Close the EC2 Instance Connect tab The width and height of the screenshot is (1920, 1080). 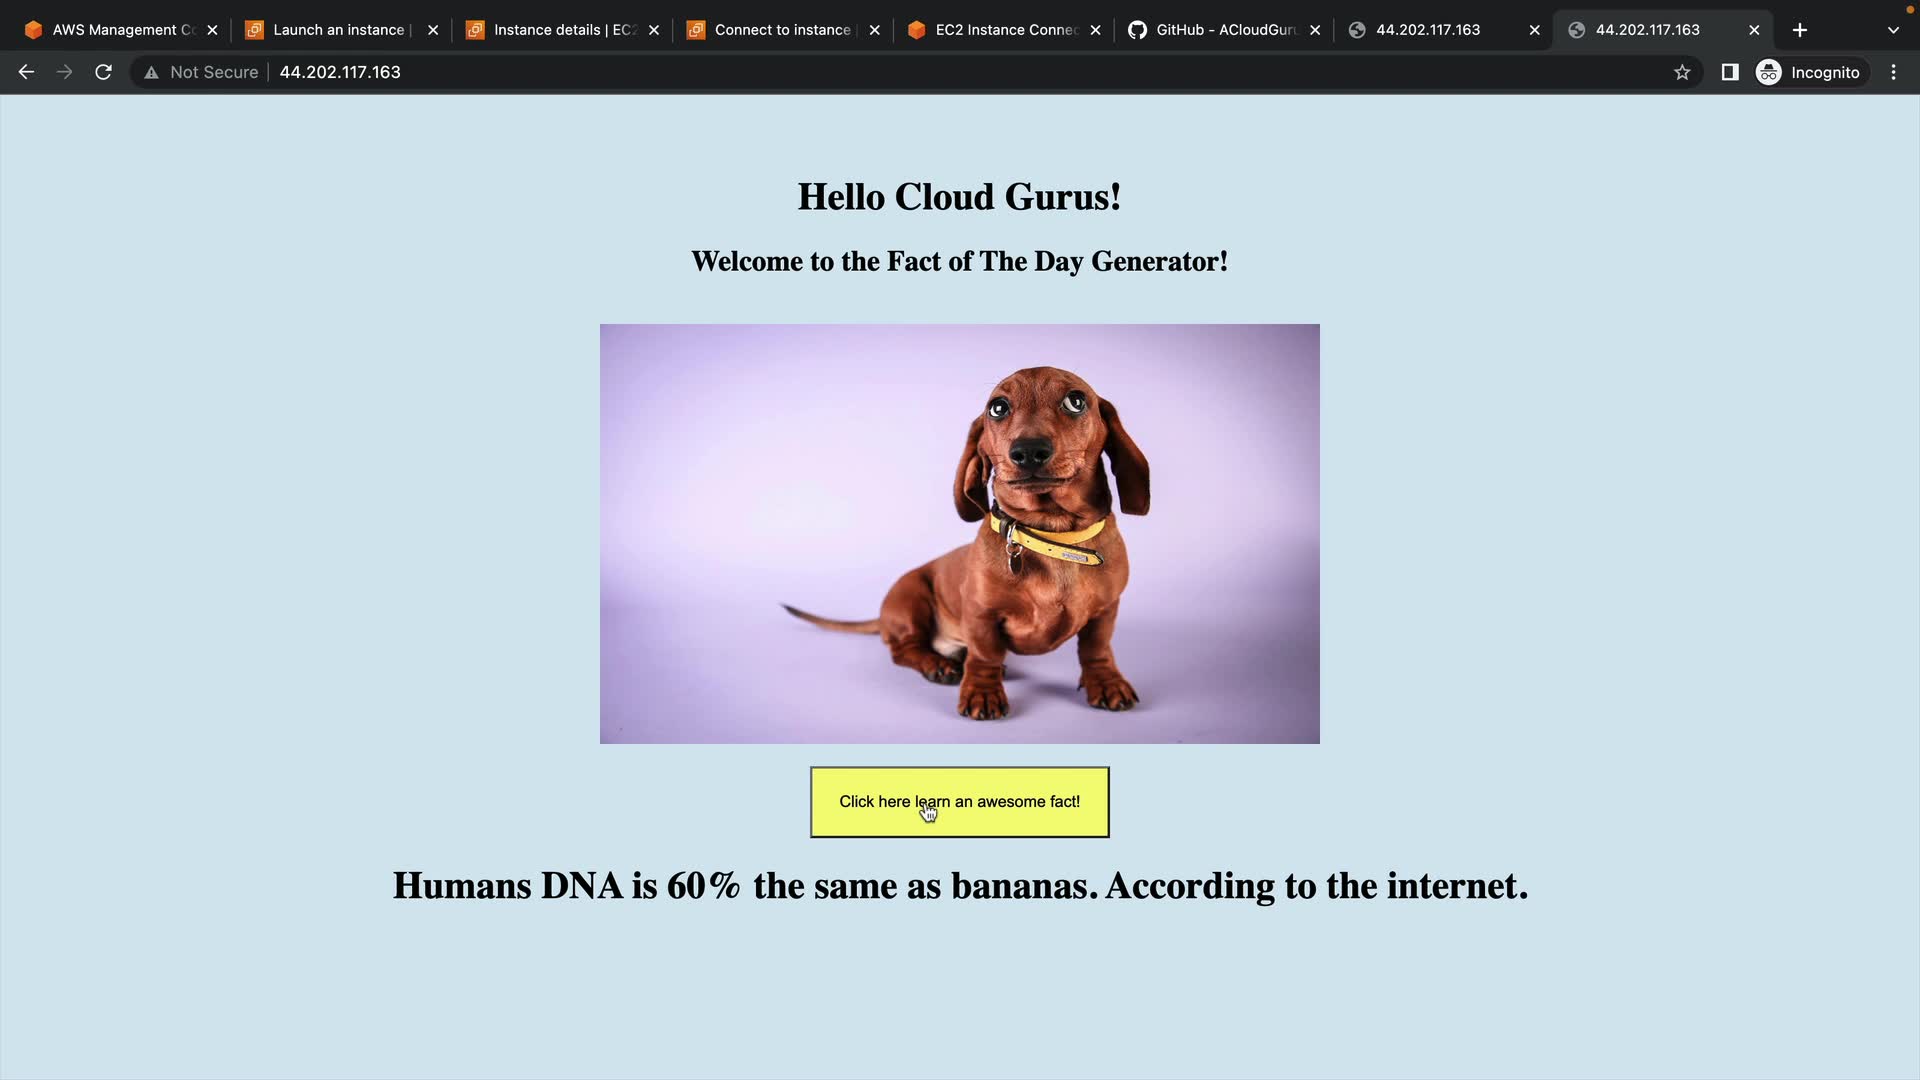(1096, 30)
